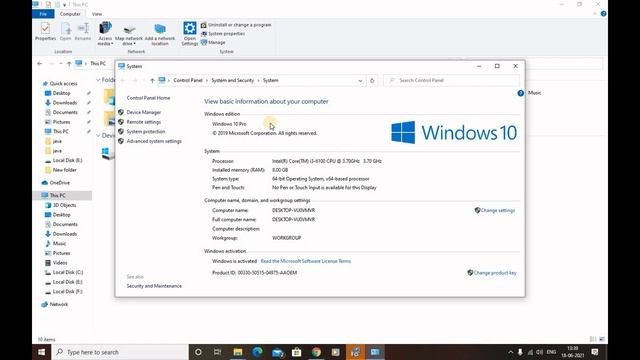Open New folder in Quick access
The height and width of the screenshot is (360, 640).
click(64, 170)
